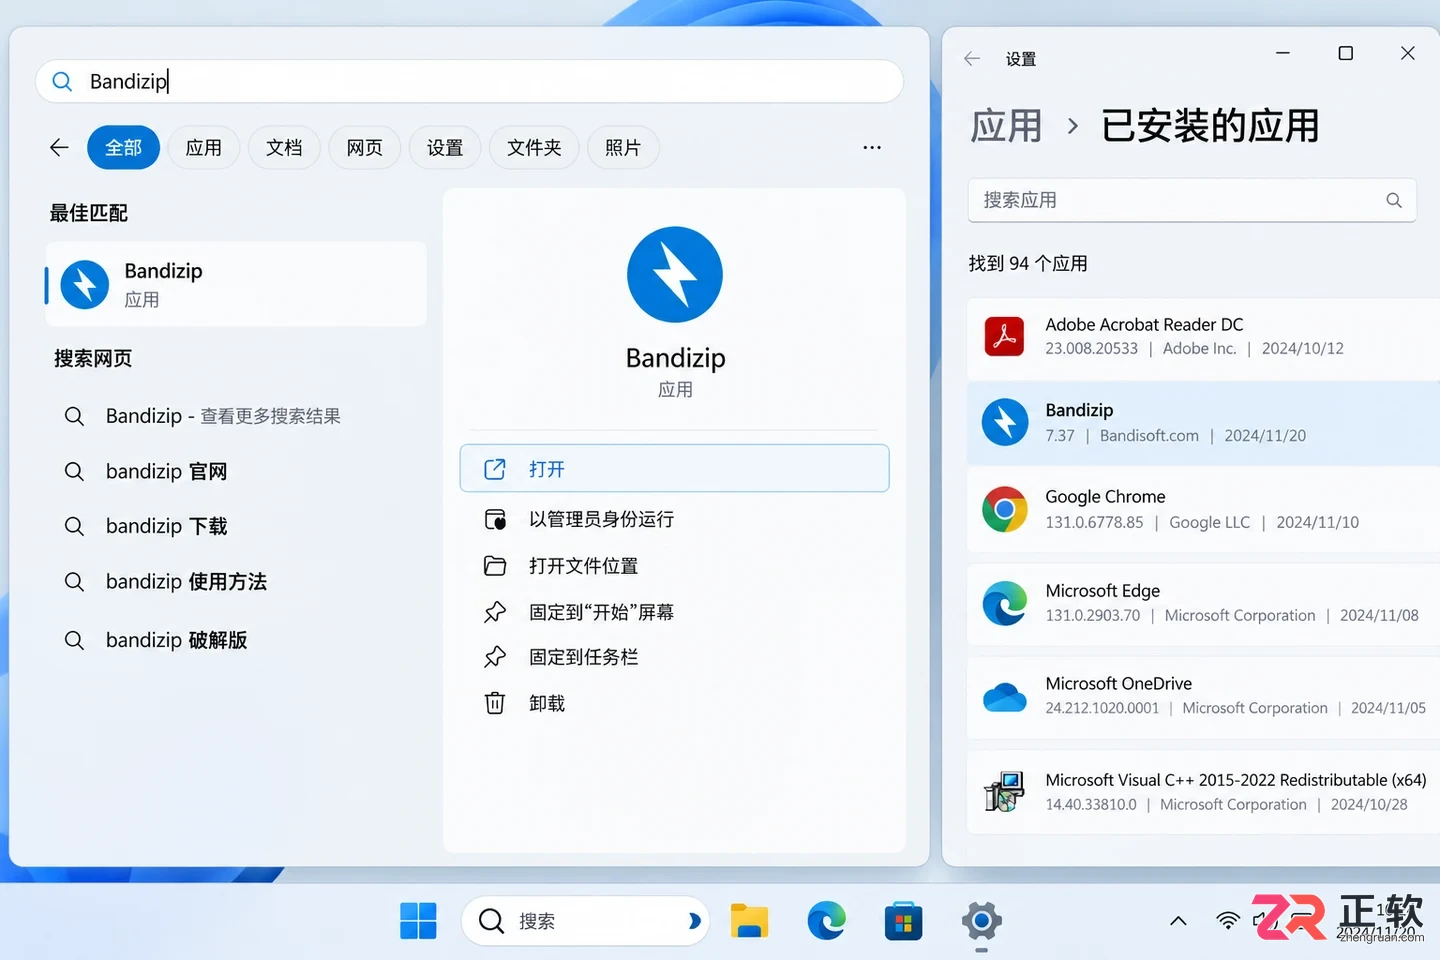Open Microsoft Store from the taskbar

coord(903,921)
